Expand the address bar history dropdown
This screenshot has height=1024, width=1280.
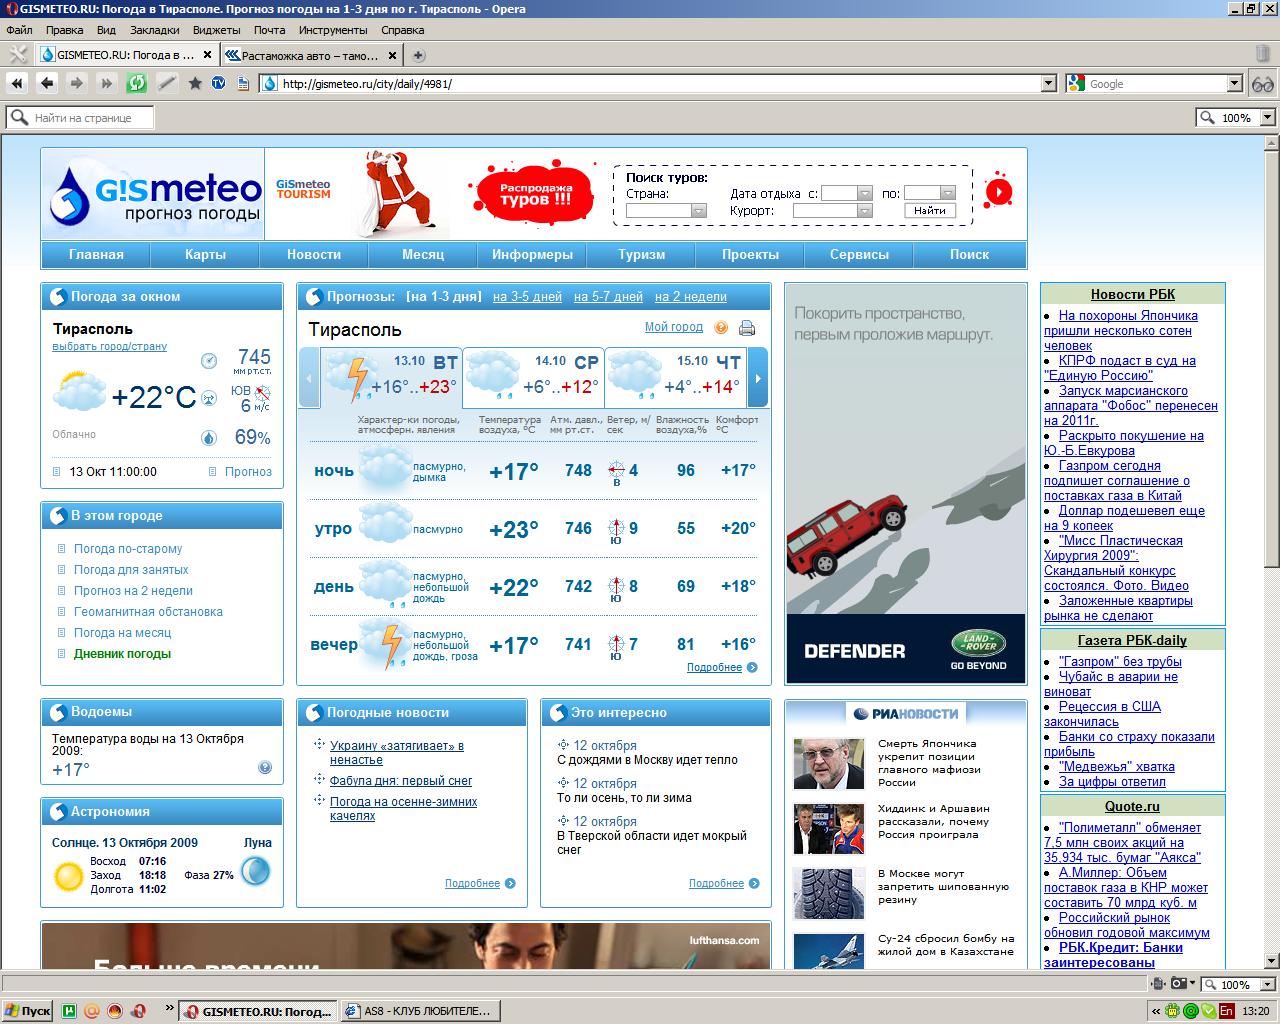[x=1048, y=84]
